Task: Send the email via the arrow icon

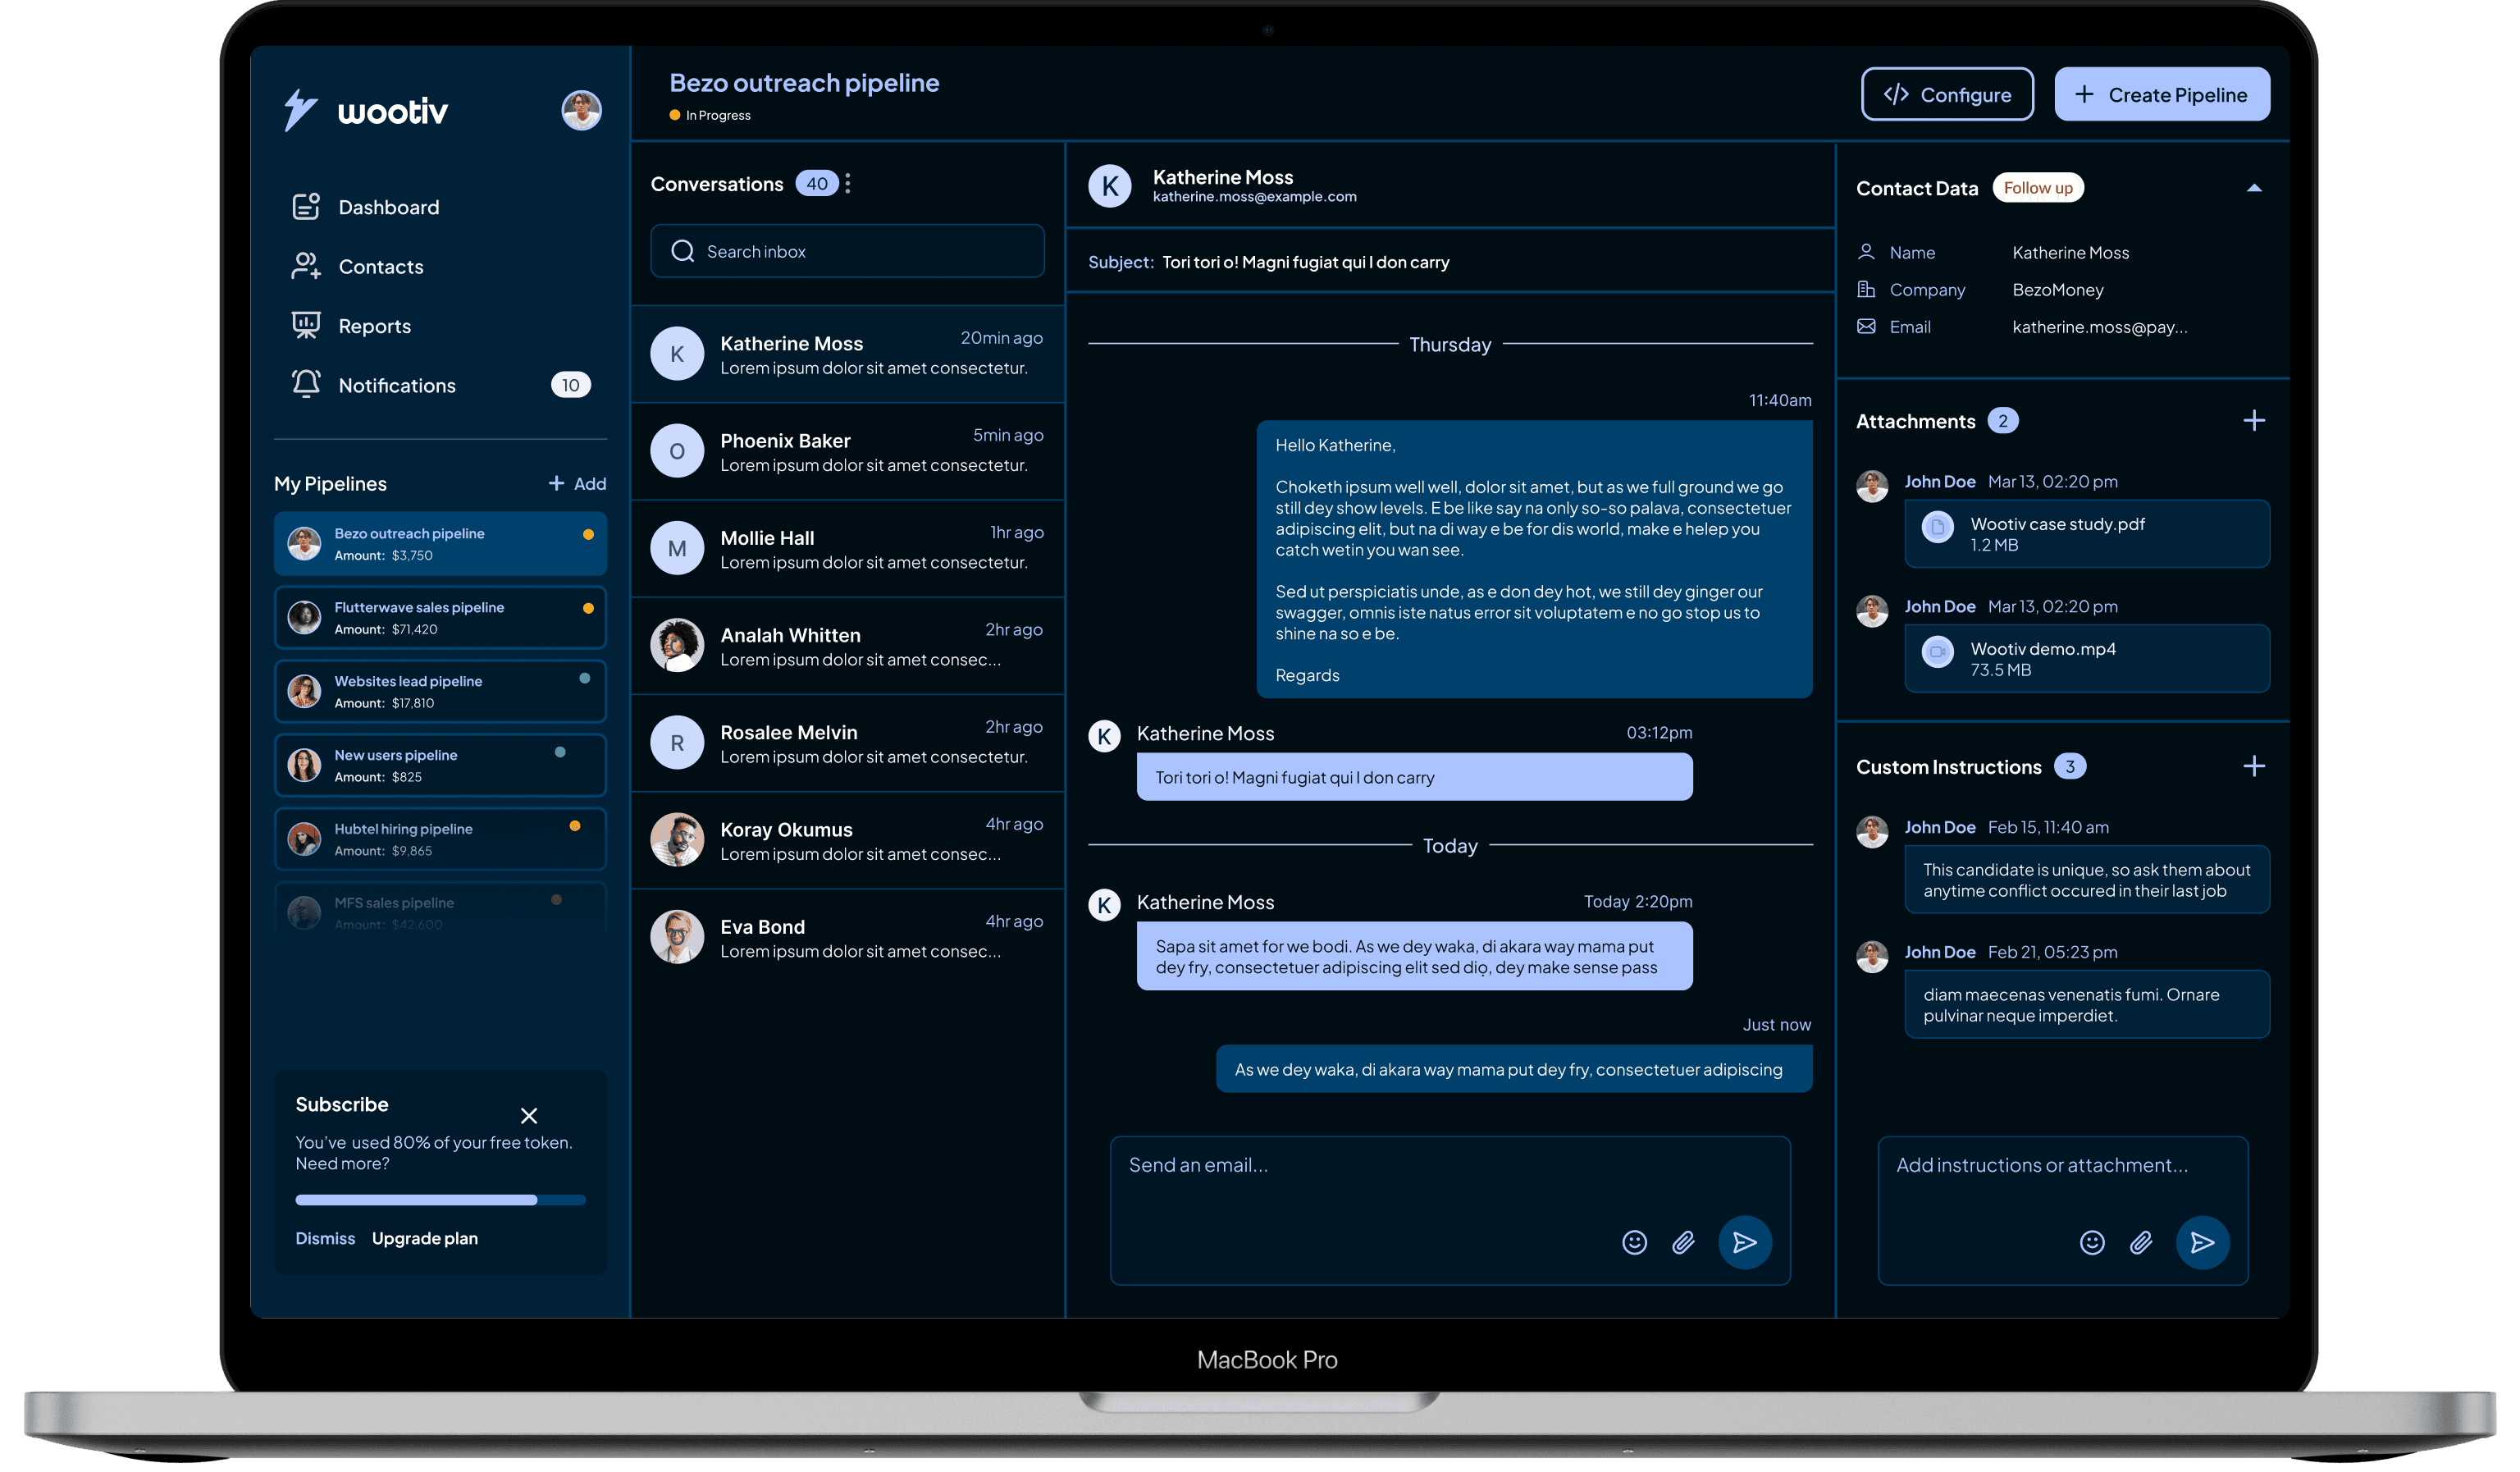Action: (1745, 1242)
